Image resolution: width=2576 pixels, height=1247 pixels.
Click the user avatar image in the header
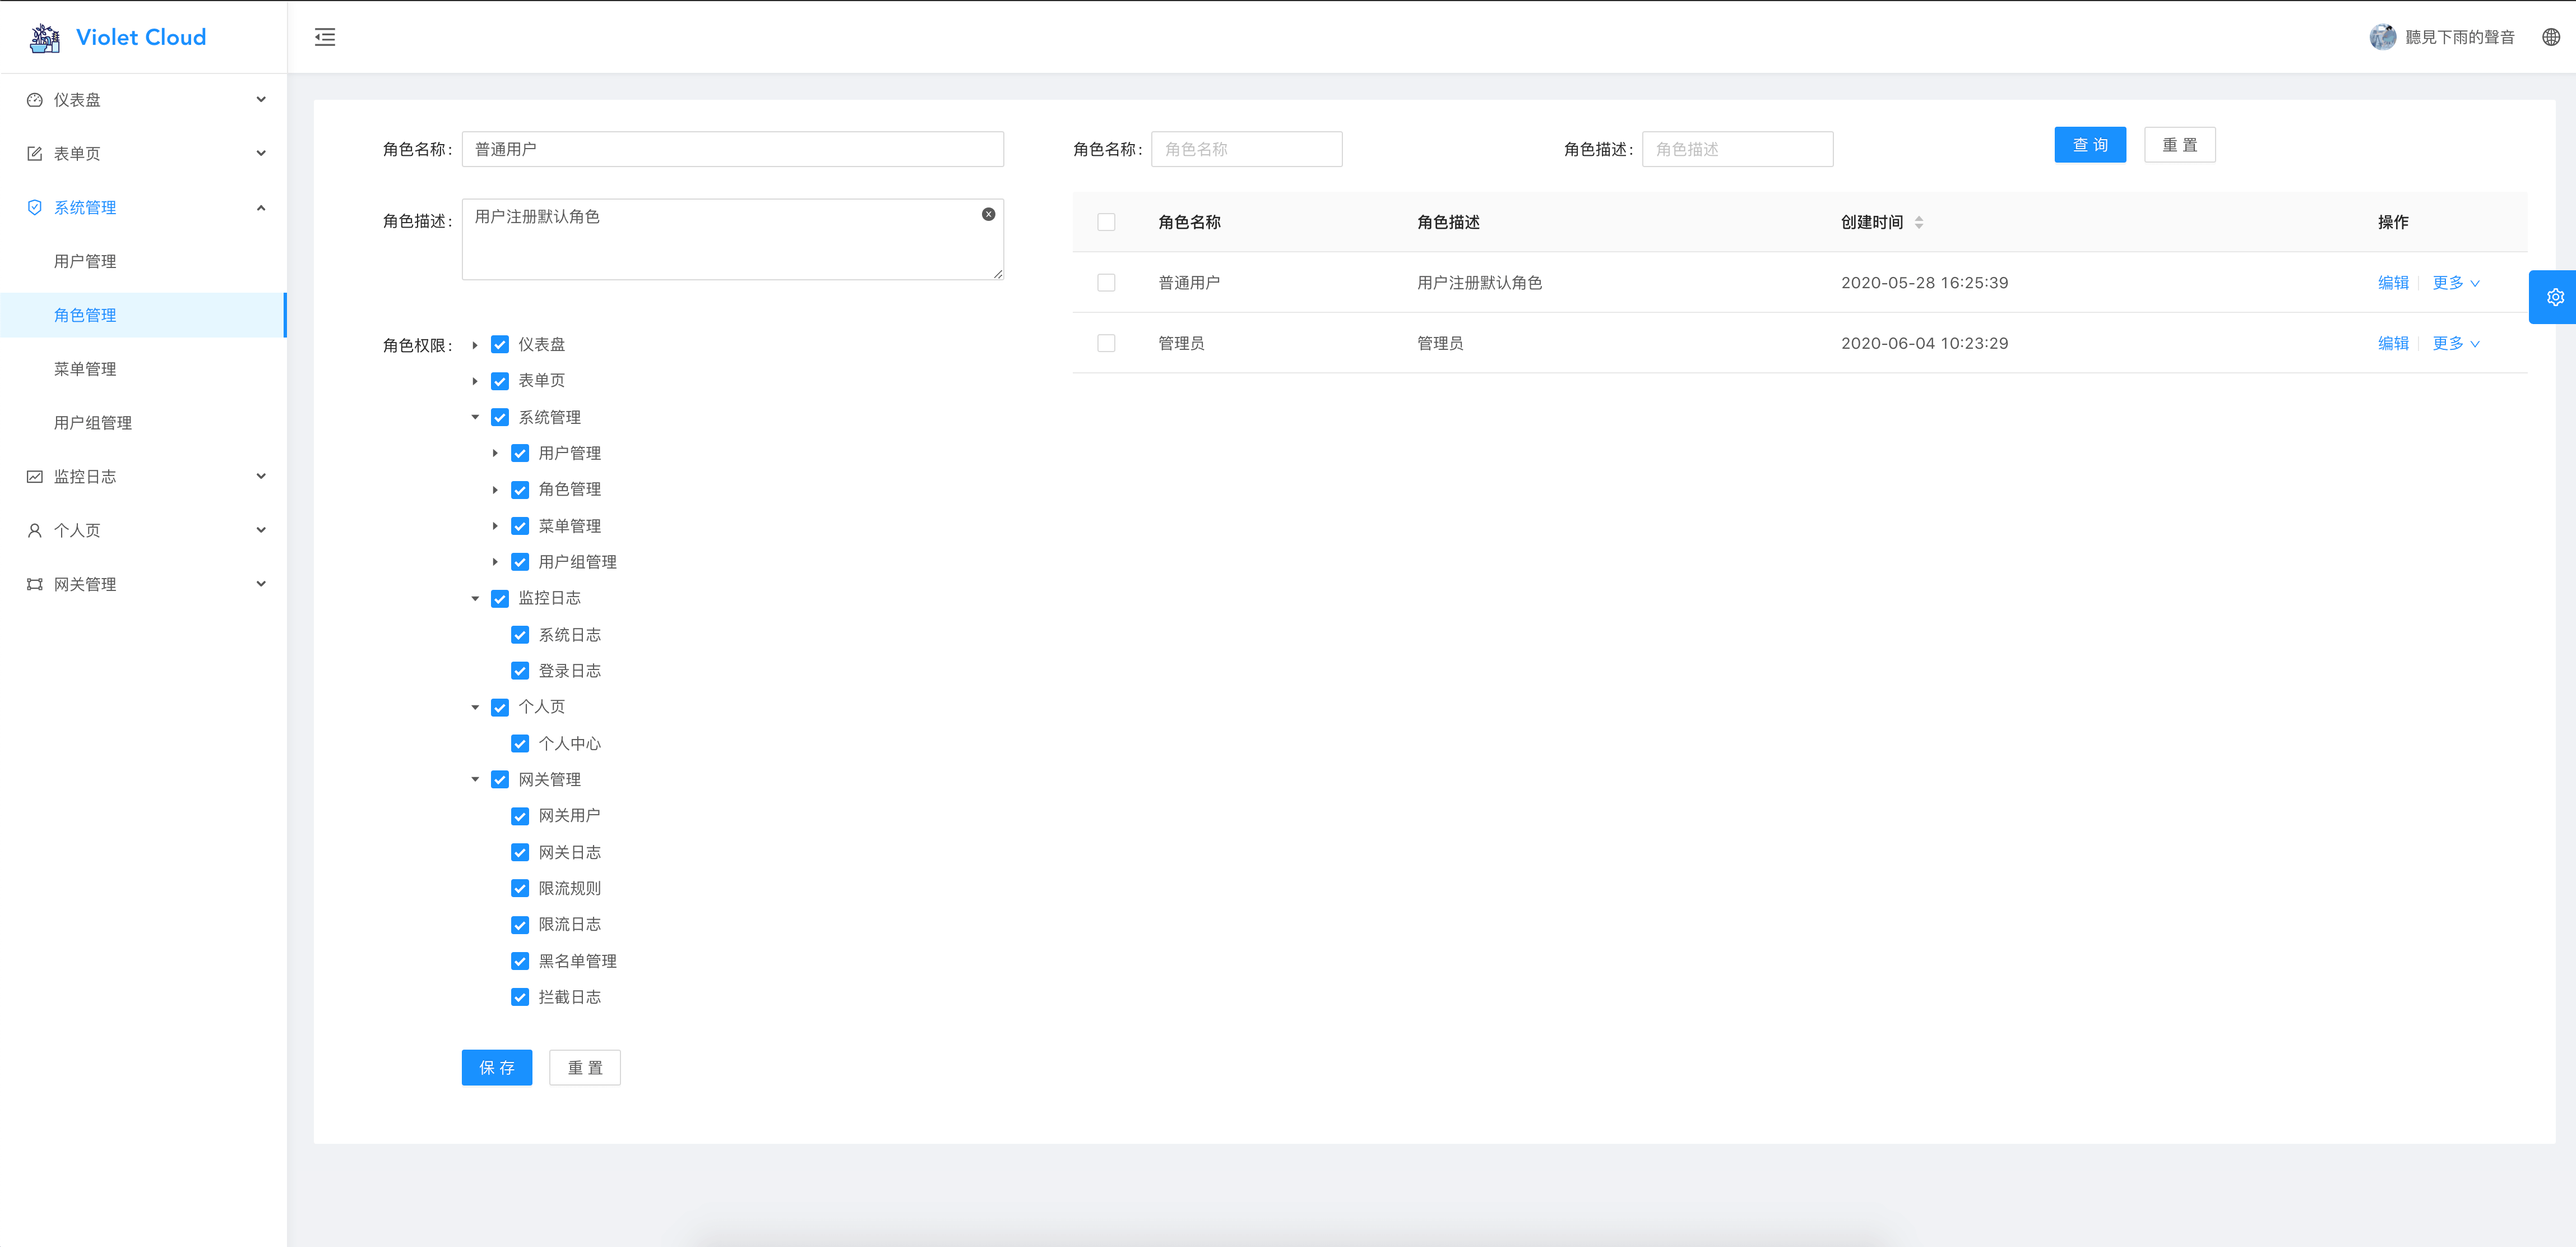click(x=2382, y=37)
